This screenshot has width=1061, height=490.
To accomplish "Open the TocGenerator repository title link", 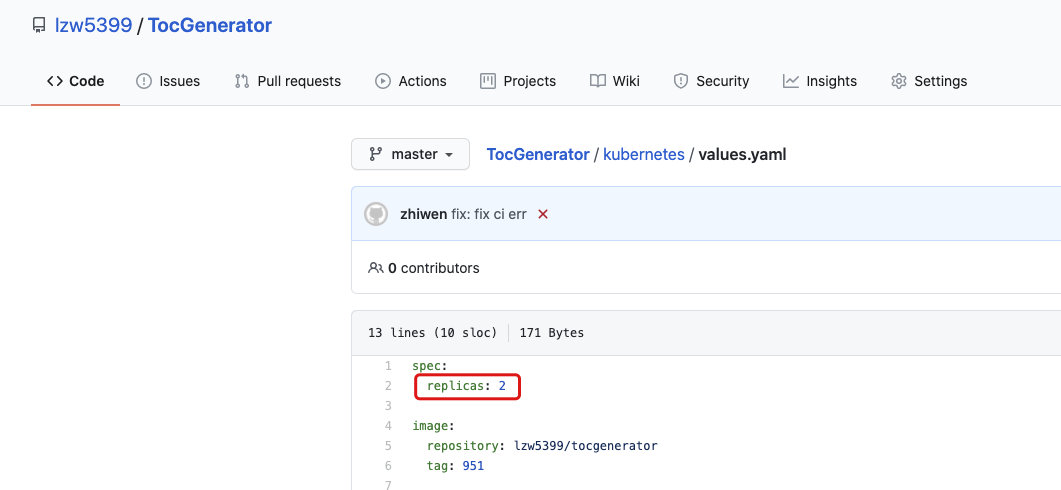I will [210, 26].
